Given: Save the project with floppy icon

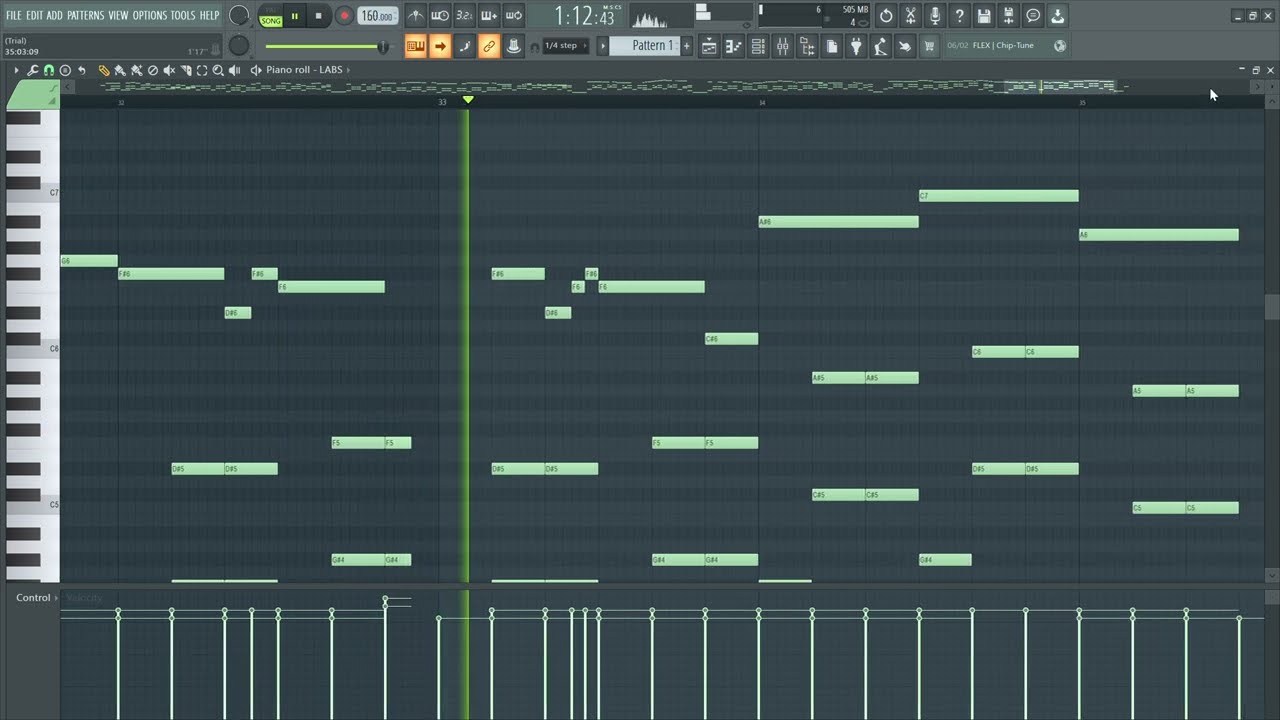Looking at the screenshot, I should (984, 16).
